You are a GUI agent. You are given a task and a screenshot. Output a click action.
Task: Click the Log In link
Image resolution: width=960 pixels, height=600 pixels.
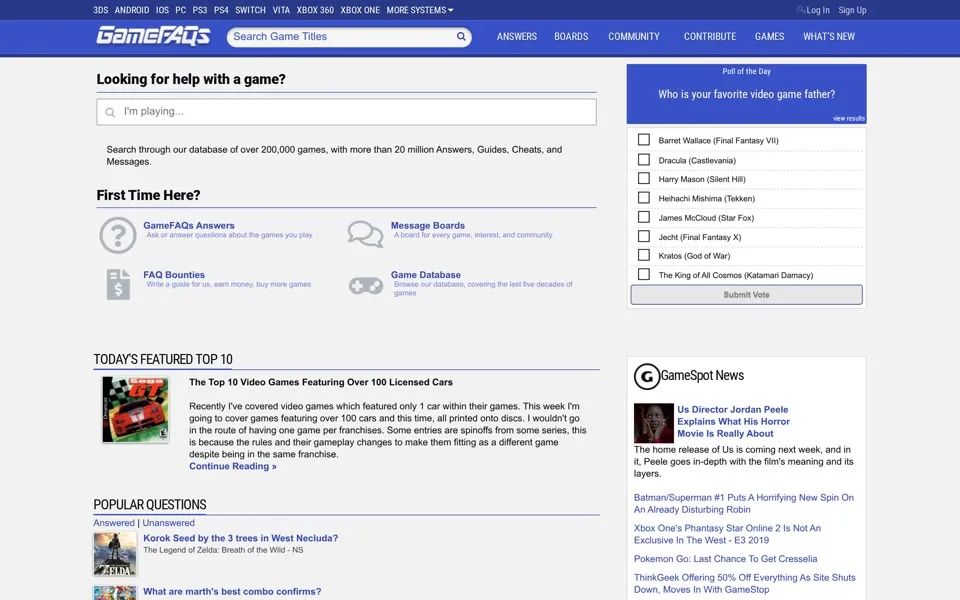[x=817, y=10]
